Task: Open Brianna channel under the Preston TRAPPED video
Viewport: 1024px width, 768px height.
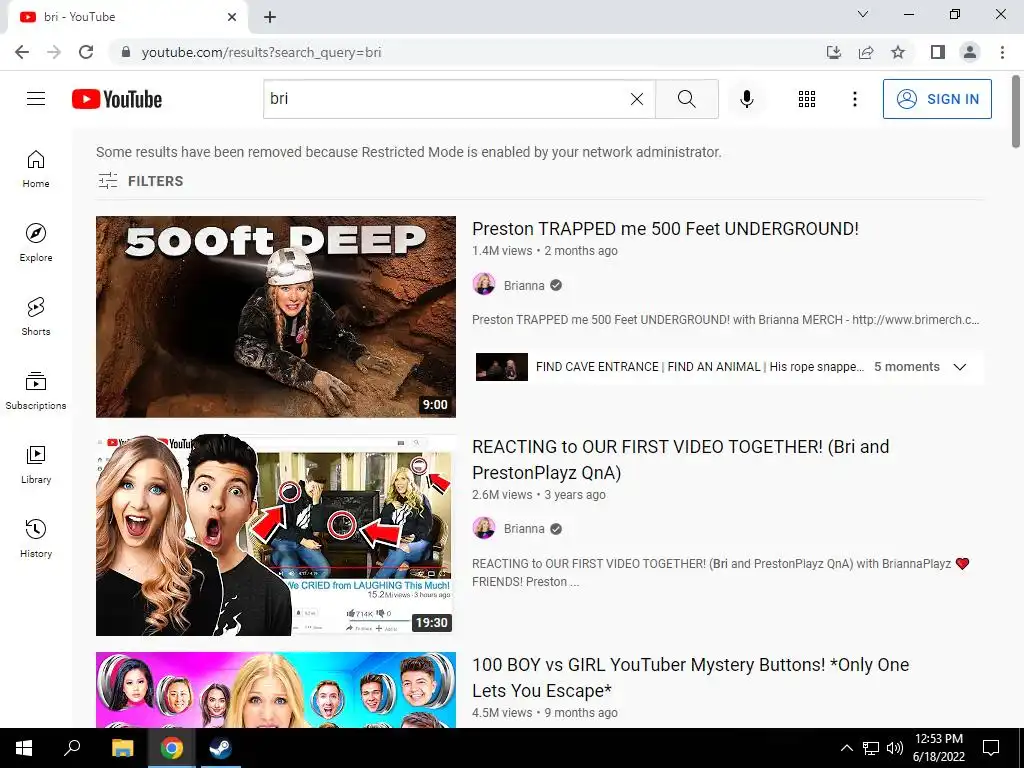Action: pos(524,285)
